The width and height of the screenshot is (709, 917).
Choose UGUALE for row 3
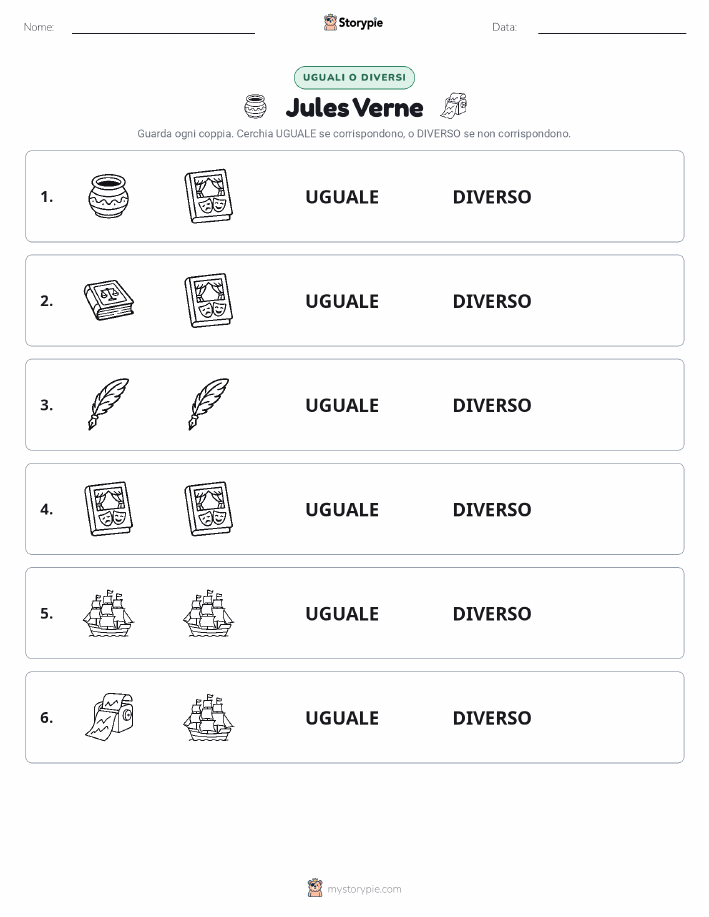(342, 405)
